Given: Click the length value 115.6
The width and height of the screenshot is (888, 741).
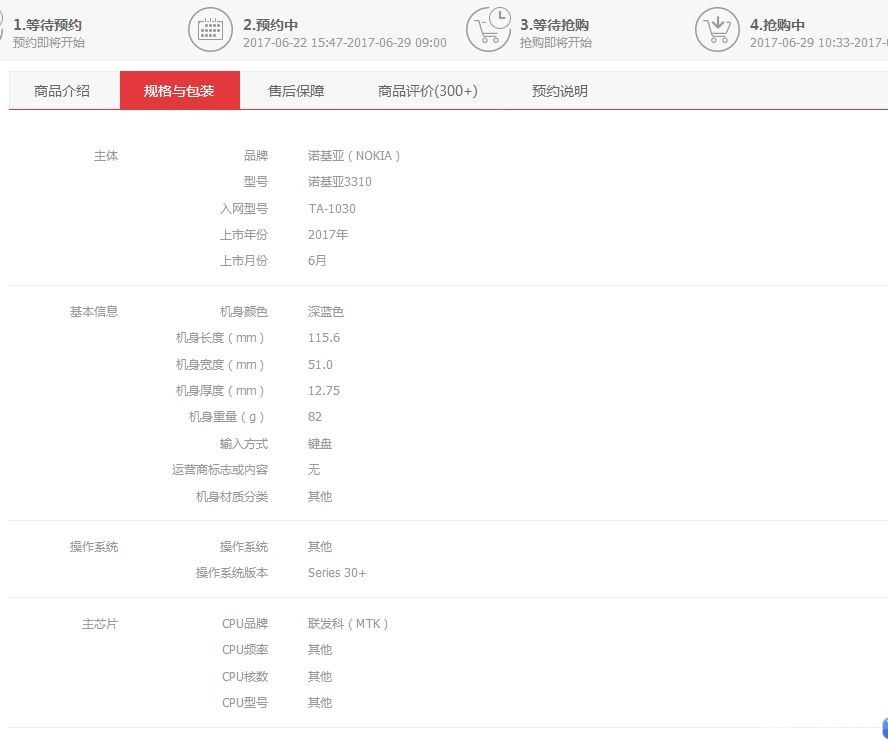Looking at the screenshot, I should tap(324, 338).
